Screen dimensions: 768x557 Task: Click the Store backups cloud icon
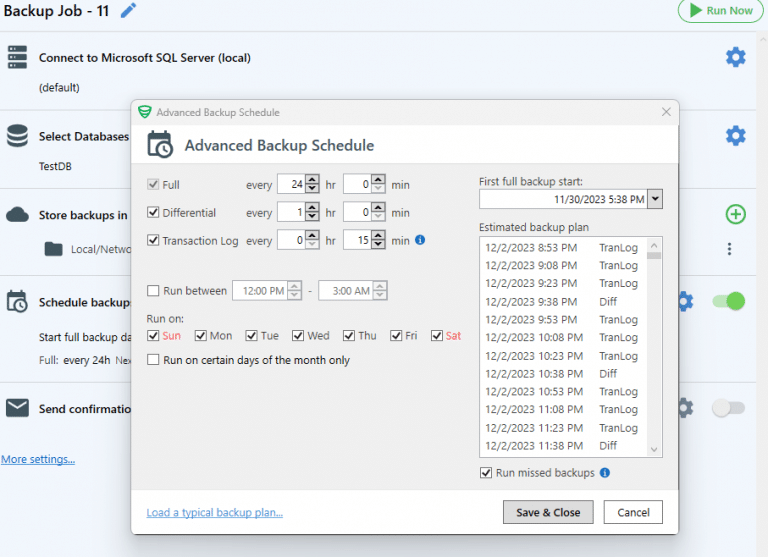tap(17, 214)
